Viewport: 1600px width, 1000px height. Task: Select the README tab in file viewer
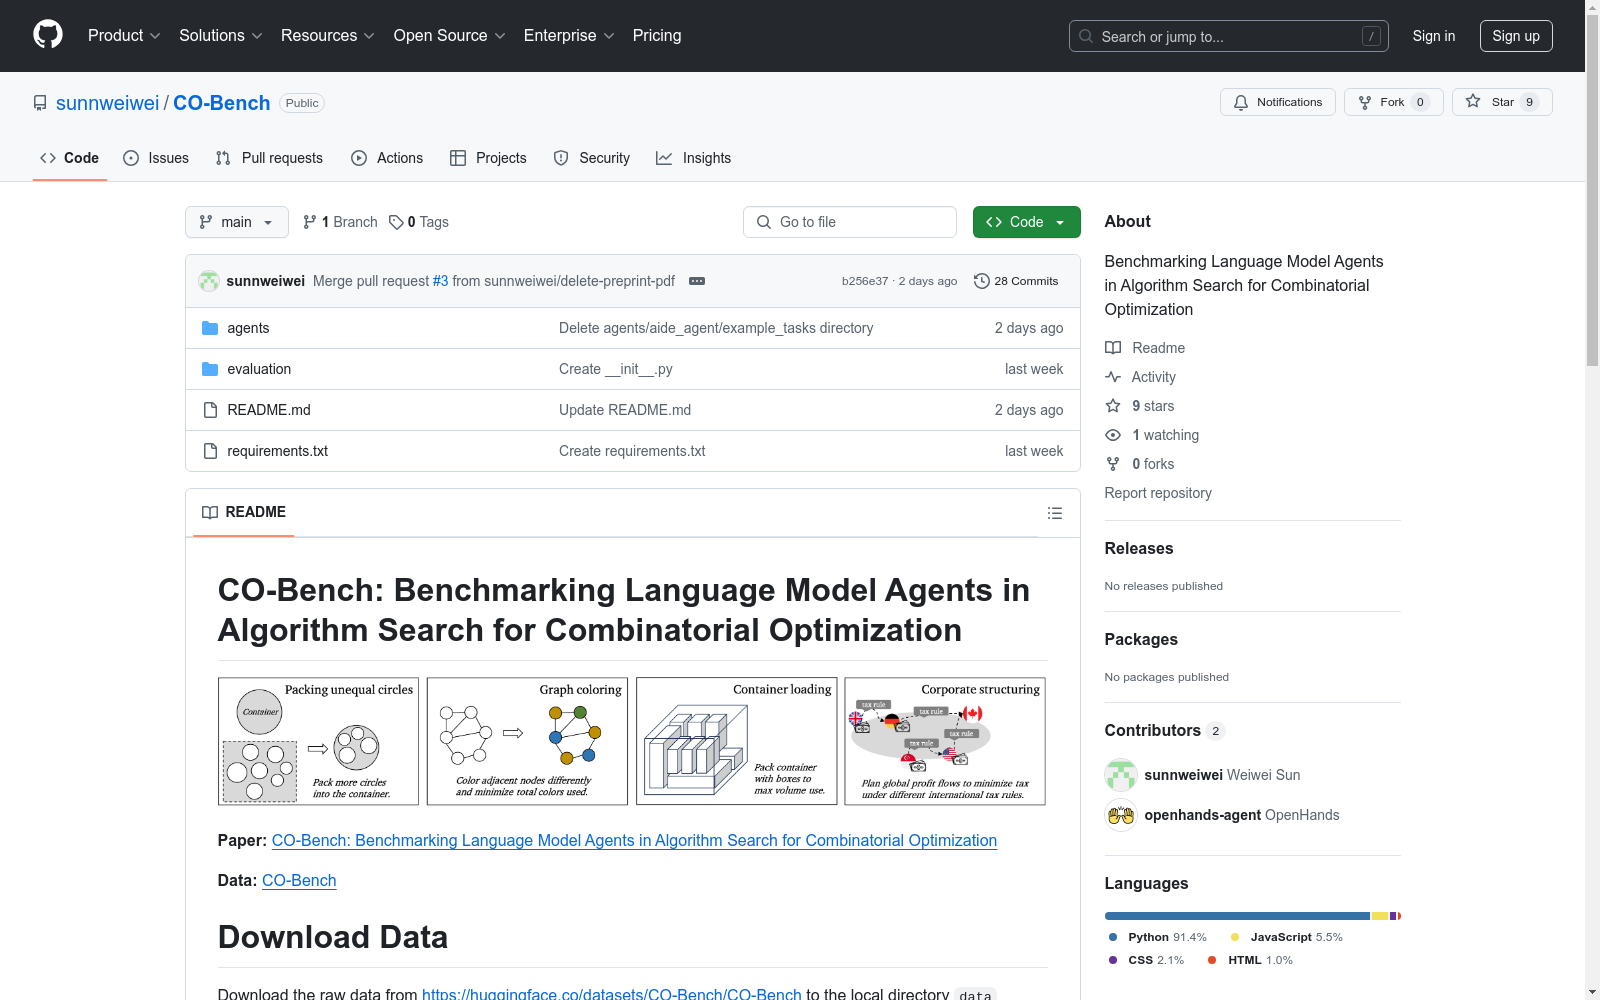pos(244,512)
